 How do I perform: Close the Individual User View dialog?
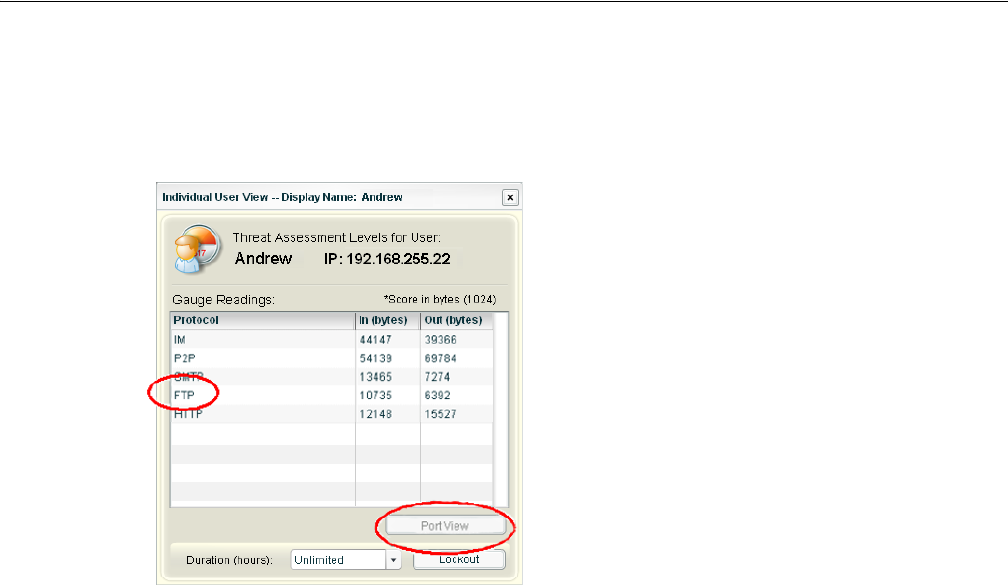click(509, 197)
